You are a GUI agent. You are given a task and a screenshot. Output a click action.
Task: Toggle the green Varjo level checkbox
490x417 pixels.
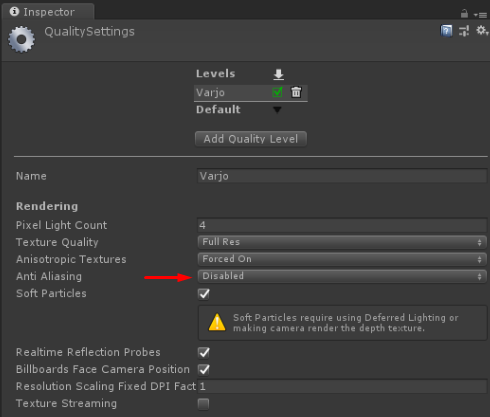pyautogui.click(x=277, y=92)
